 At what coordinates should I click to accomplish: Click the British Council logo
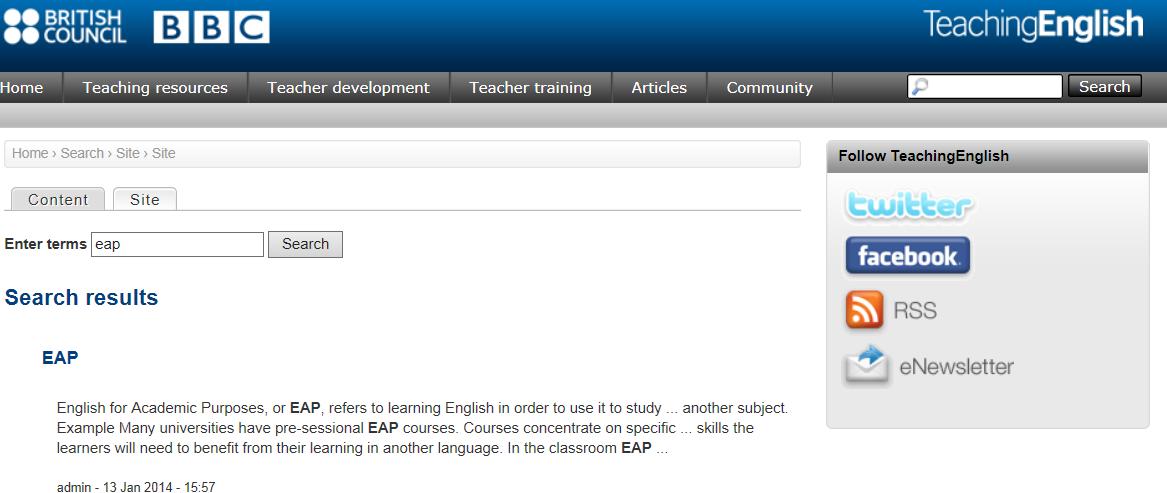[x=65, y=27]
